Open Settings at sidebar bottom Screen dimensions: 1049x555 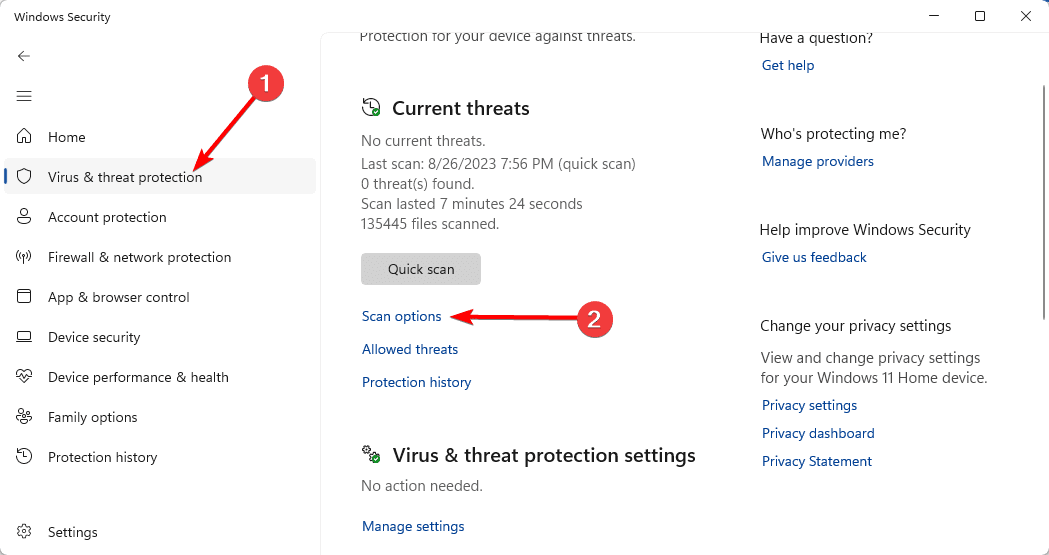tap(160, 532)
